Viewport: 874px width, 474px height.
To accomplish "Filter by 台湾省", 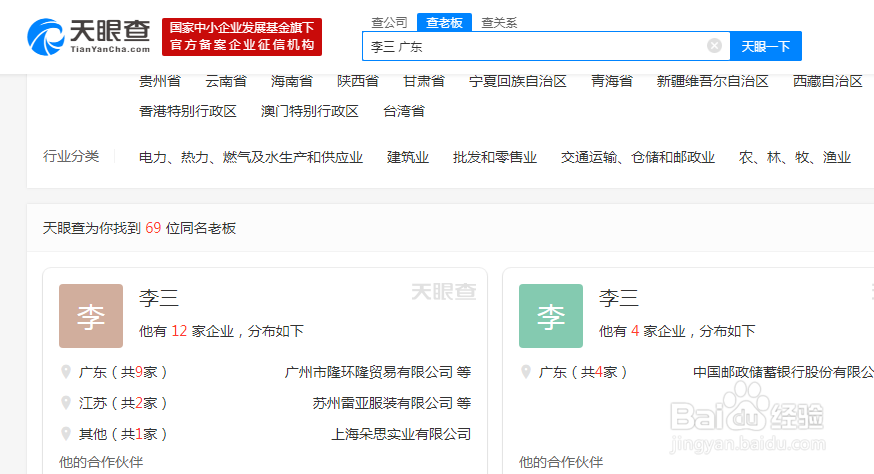I will click(404, 111).
